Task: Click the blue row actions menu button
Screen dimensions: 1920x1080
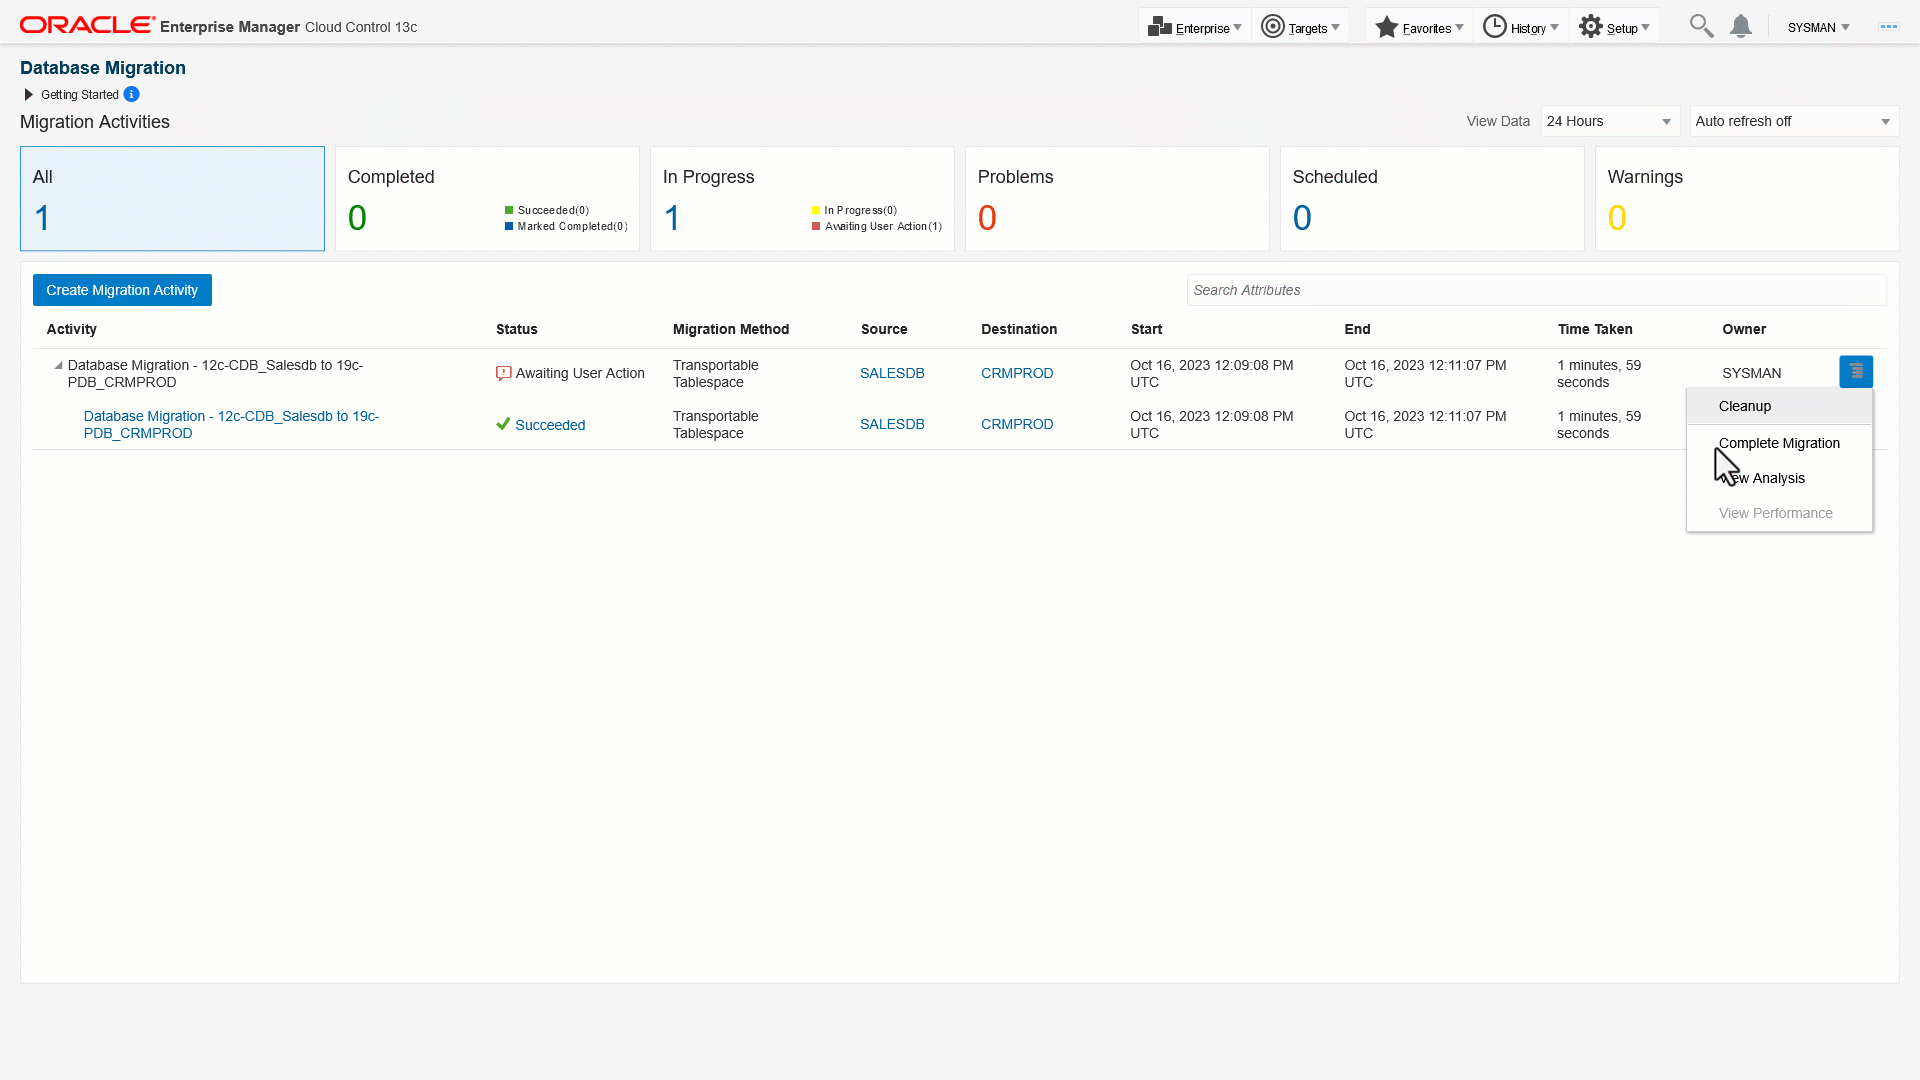Action: 1856,372
